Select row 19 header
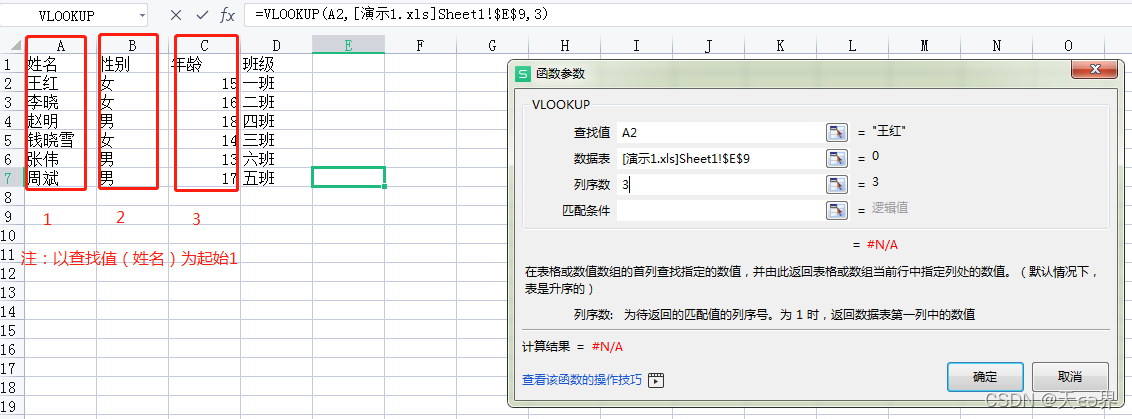Image resolution: width=1132 pixels, height=419 pixels. pyautogui.click(x=12, y=405)
